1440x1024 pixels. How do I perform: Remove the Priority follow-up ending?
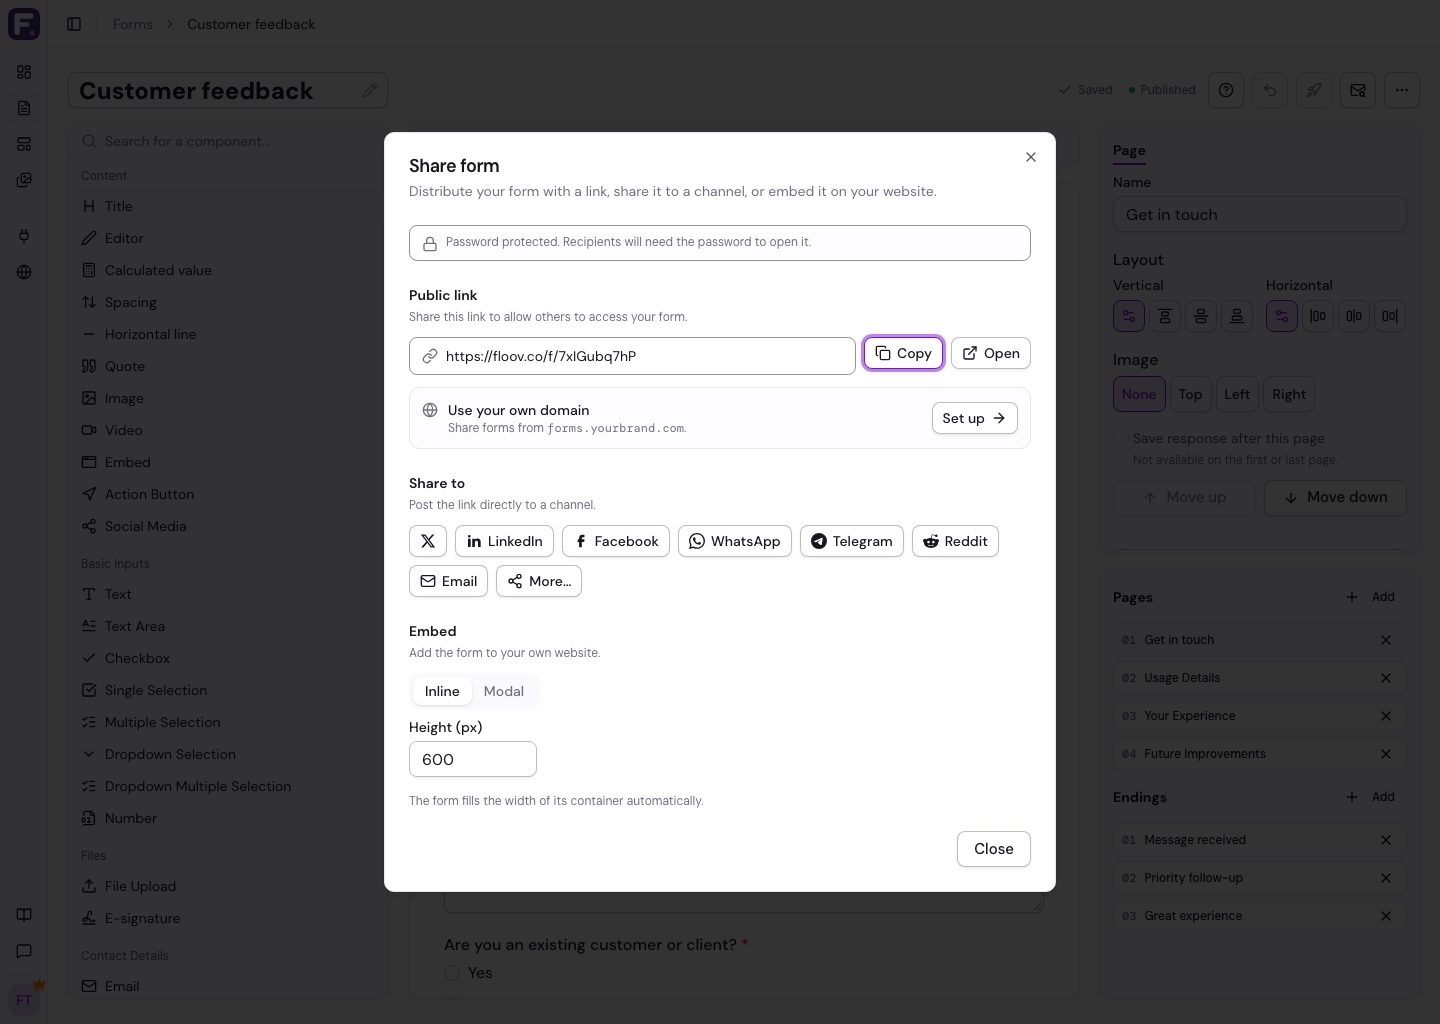pos(1386,878)
